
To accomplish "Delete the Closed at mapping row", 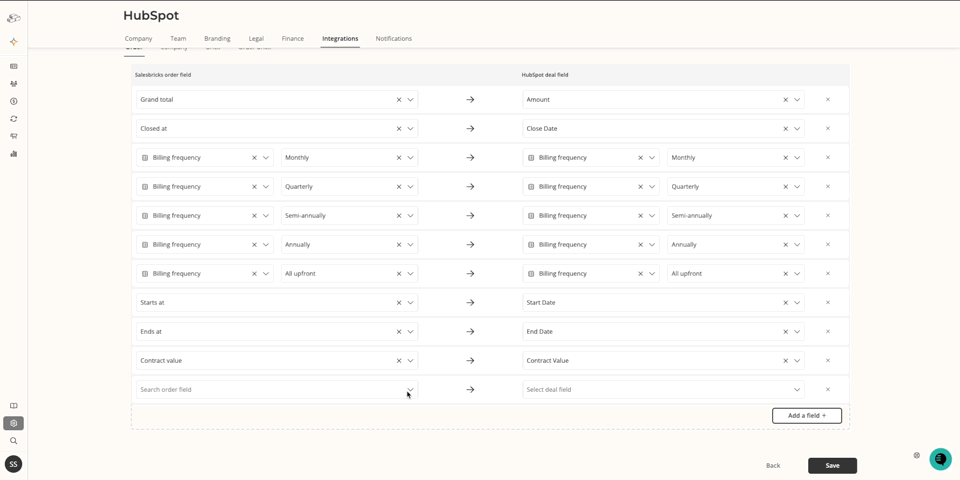I will [x=828, y=129].
